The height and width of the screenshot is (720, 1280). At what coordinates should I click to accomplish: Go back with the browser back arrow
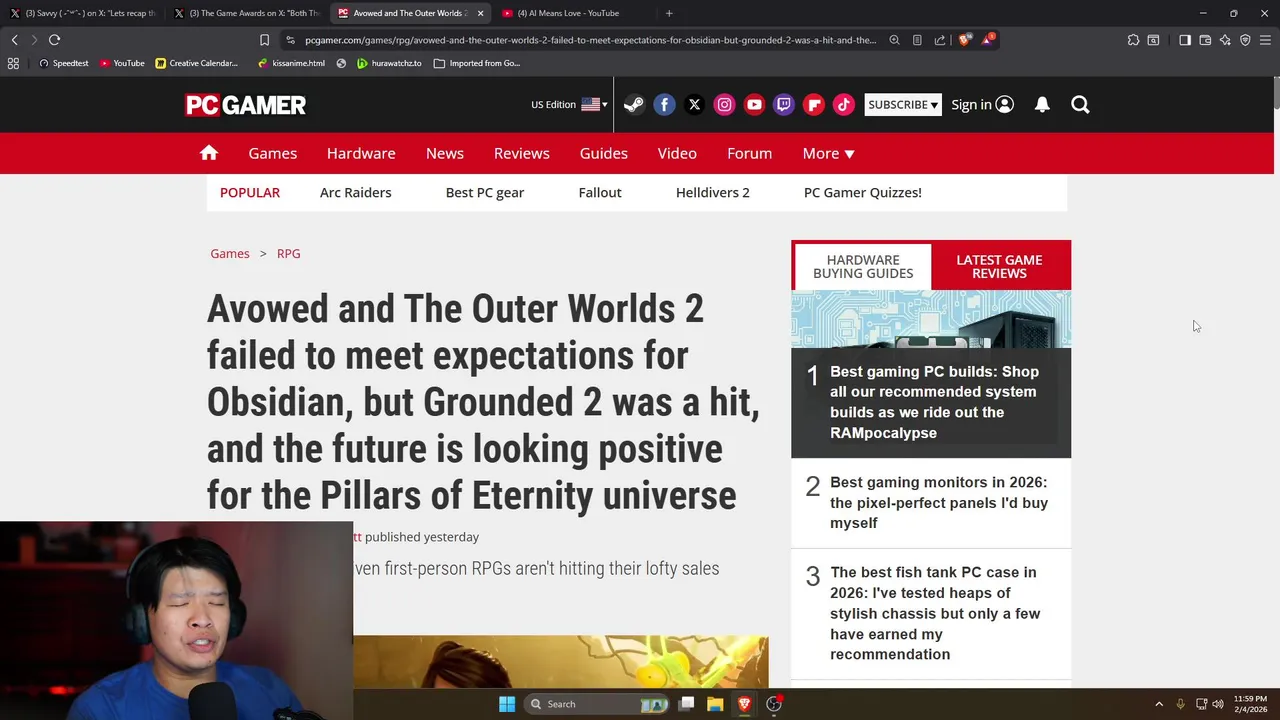14,40
